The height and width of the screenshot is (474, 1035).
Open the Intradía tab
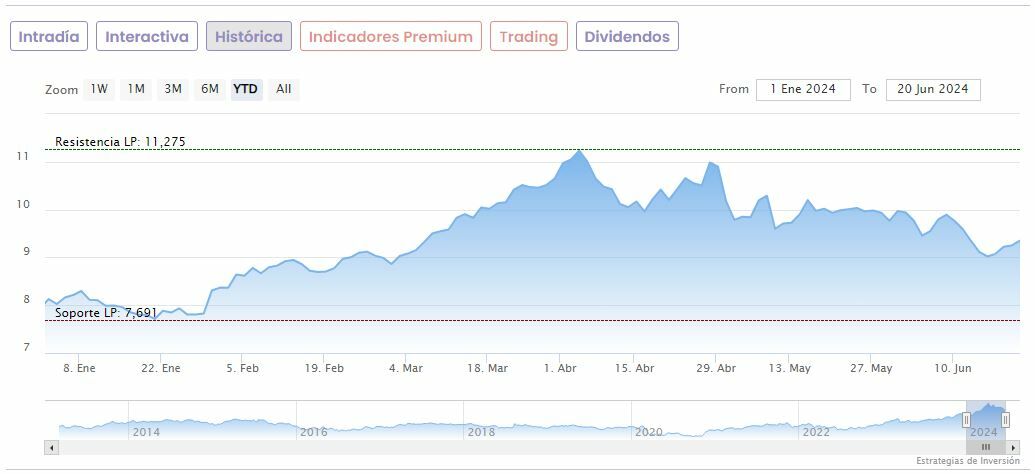click(x=49, y=37)
